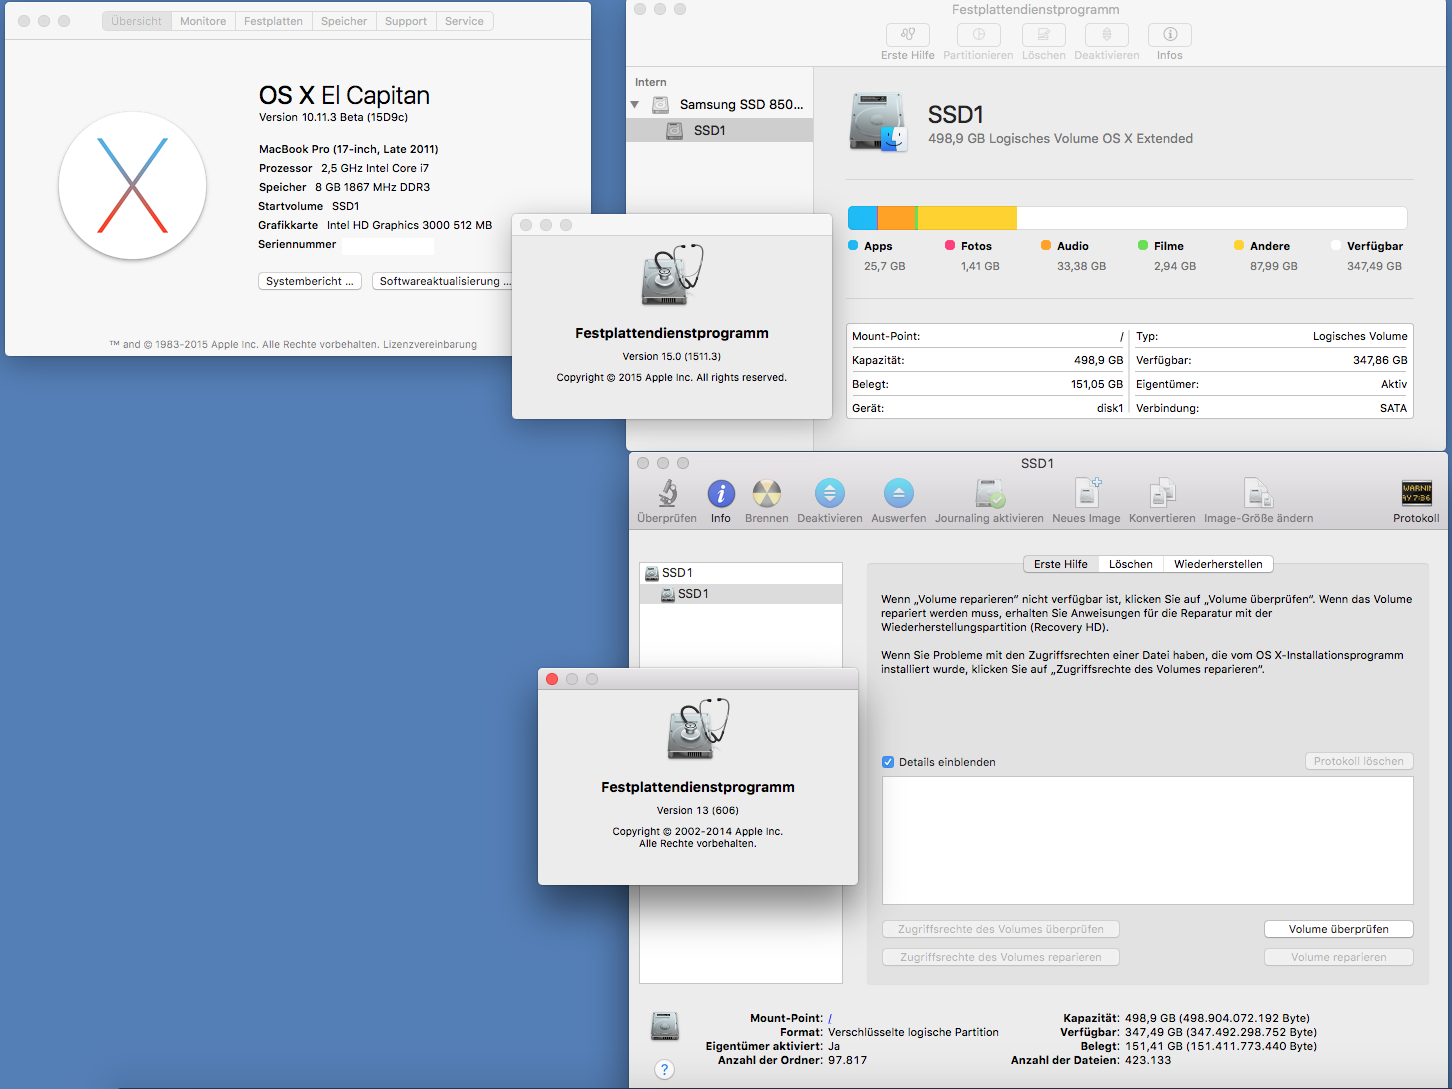Image resolution: width=1452 pixels, height=1089 pixels.
Task: Click the OS X El Capitan logo
Action: pyautogui.click(x=133, y=186)
